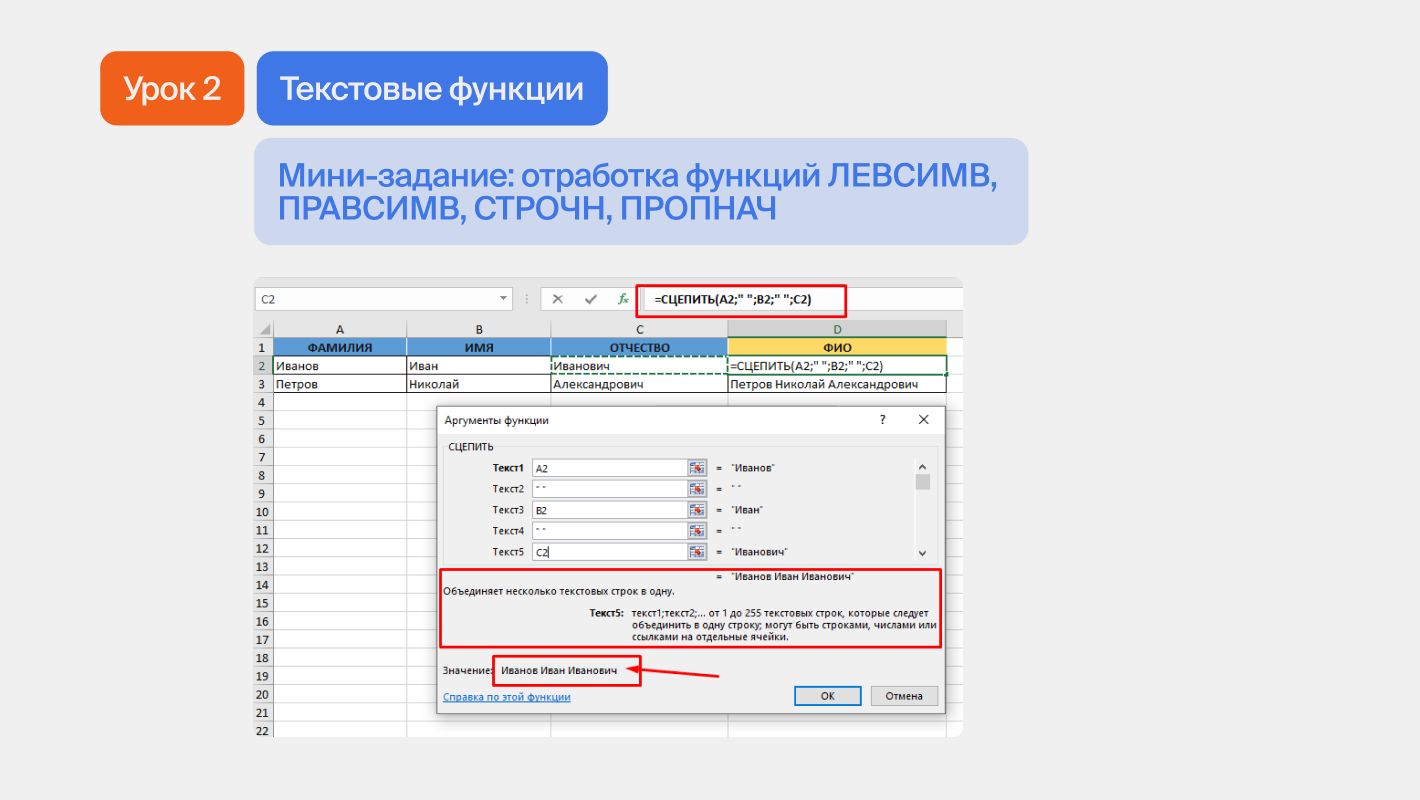Select the column D header
Viewport: 1420px width, 800px height.
coord(836,330)
